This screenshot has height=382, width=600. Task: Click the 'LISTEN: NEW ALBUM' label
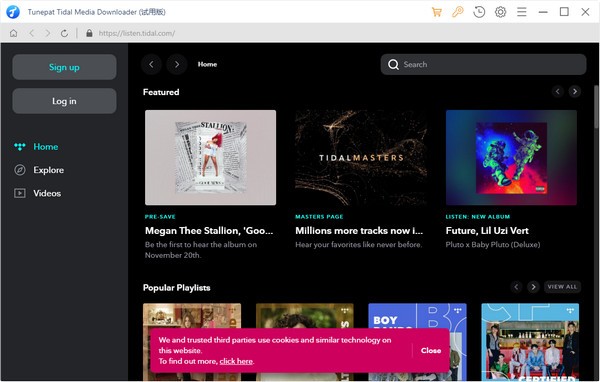[478, 217]
